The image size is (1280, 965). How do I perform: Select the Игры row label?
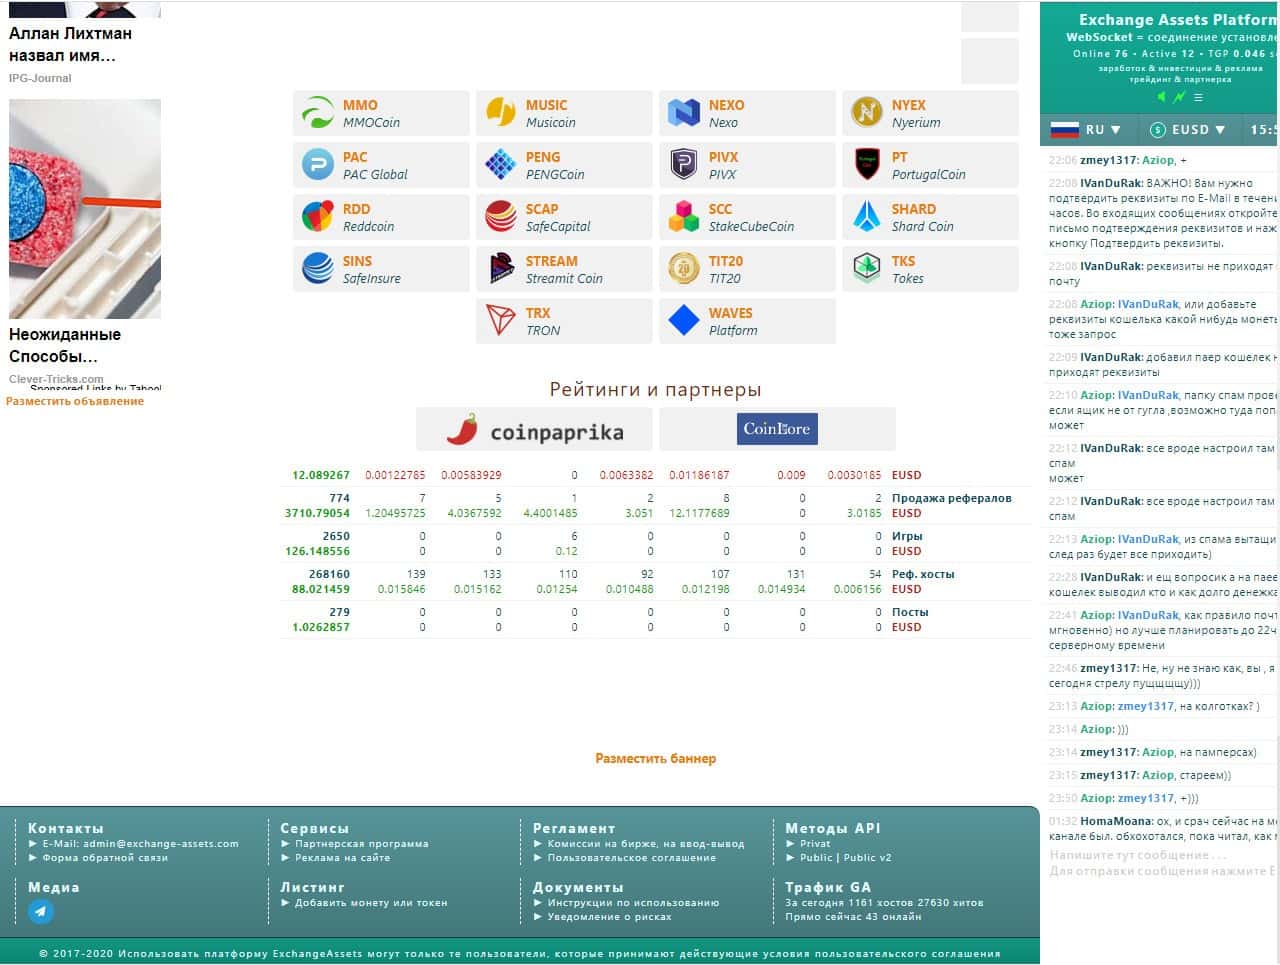pos(907,536)
